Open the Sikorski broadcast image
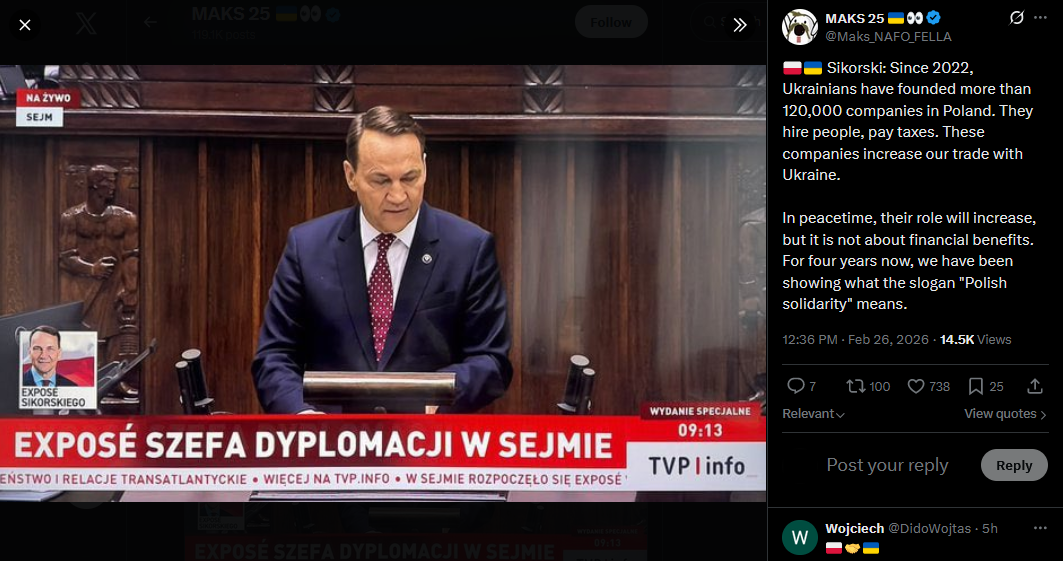The height and width of the screenshot is (561, 1063). 383,283
